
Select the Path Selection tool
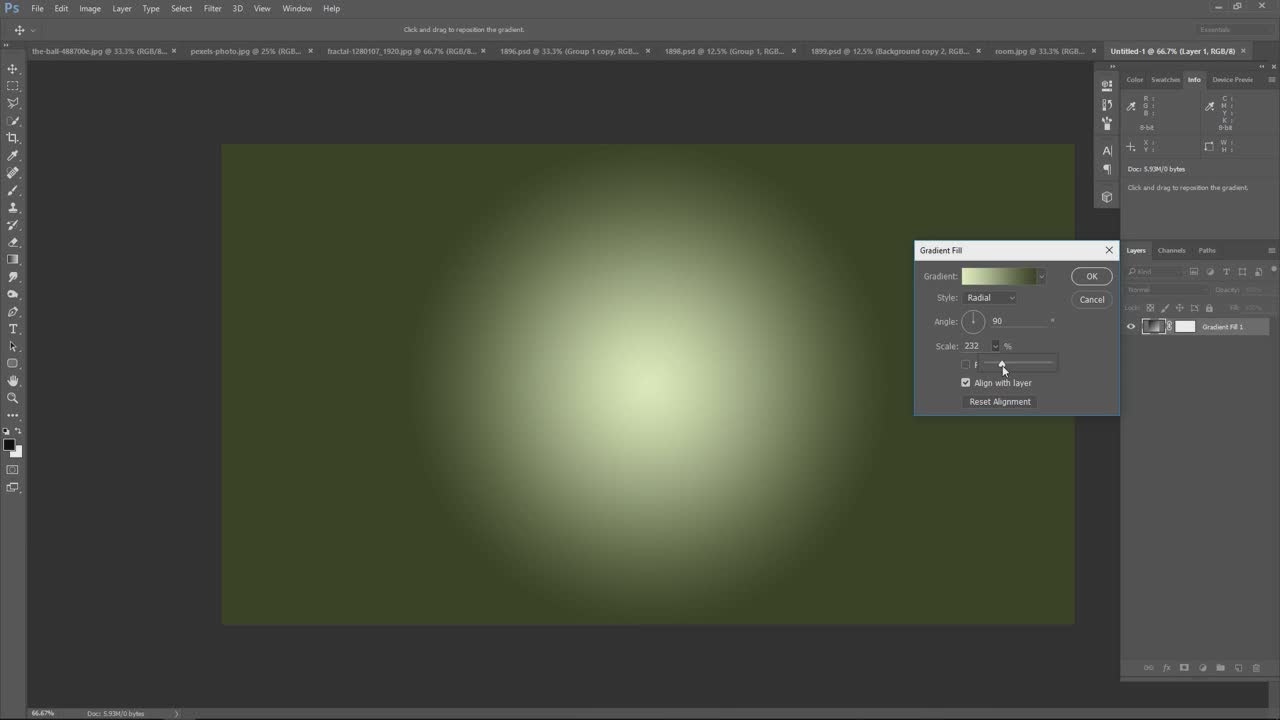[x=13, y=346]
